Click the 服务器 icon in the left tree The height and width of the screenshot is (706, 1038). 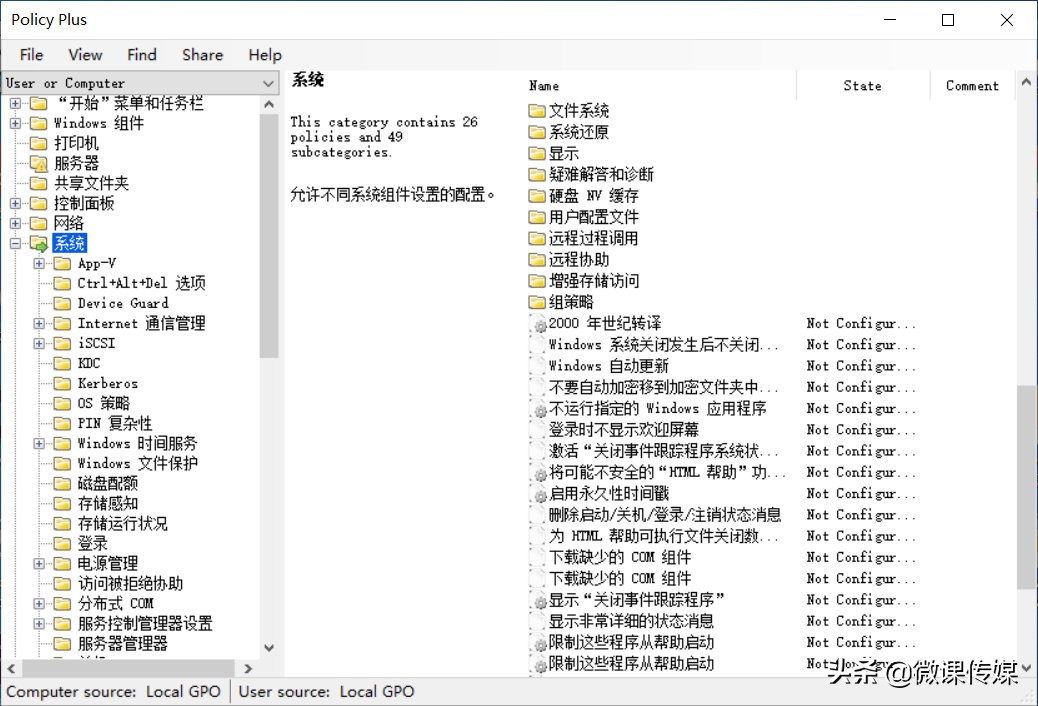point(41,163)
